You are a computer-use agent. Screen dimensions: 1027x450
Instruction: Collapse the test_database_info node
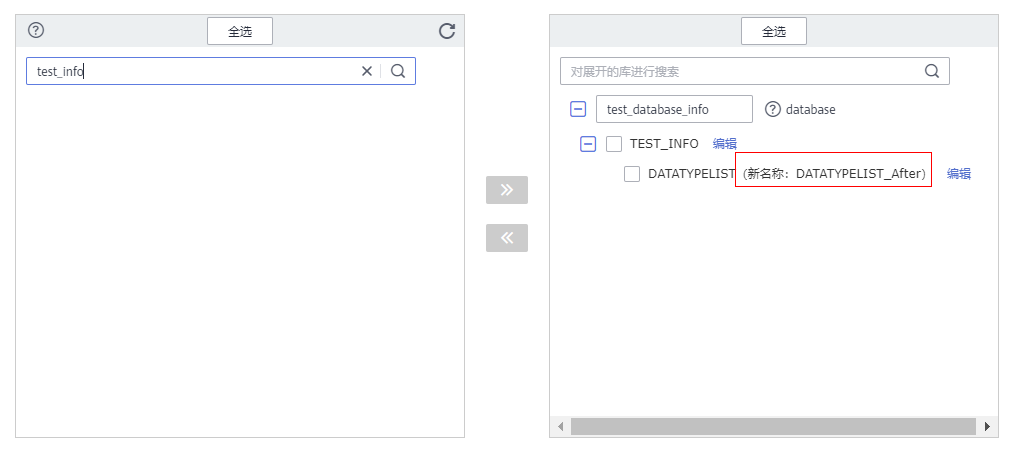pyautogui.click(x=578, y=109)
